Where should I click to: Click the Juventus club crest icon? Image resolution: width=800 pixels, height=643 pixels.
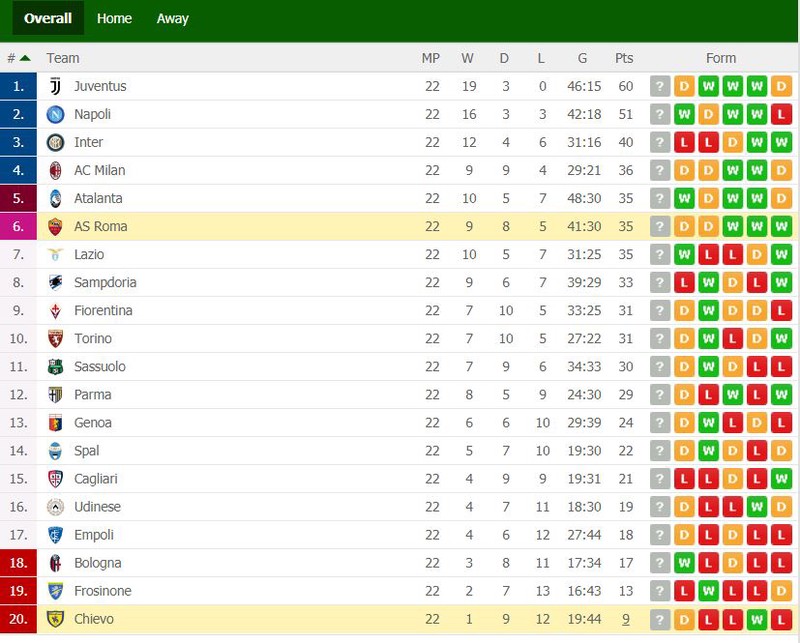pos(56,86)
